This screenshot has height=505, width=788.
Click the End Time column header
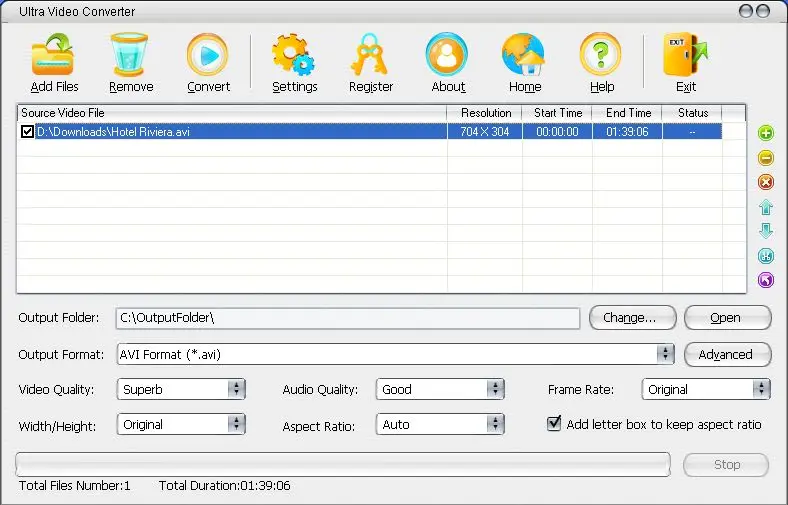click(627, 113)
